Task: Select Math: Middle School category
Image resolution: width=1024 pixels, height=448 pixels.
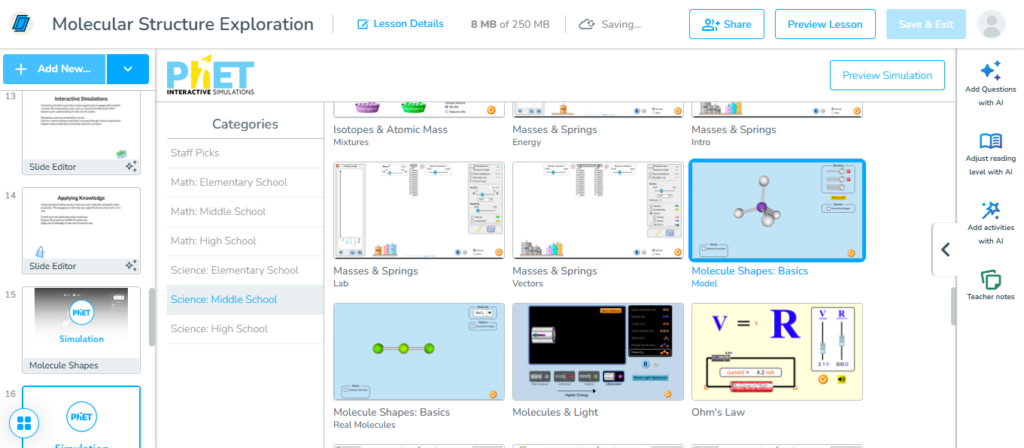Action: coord(245,212)
